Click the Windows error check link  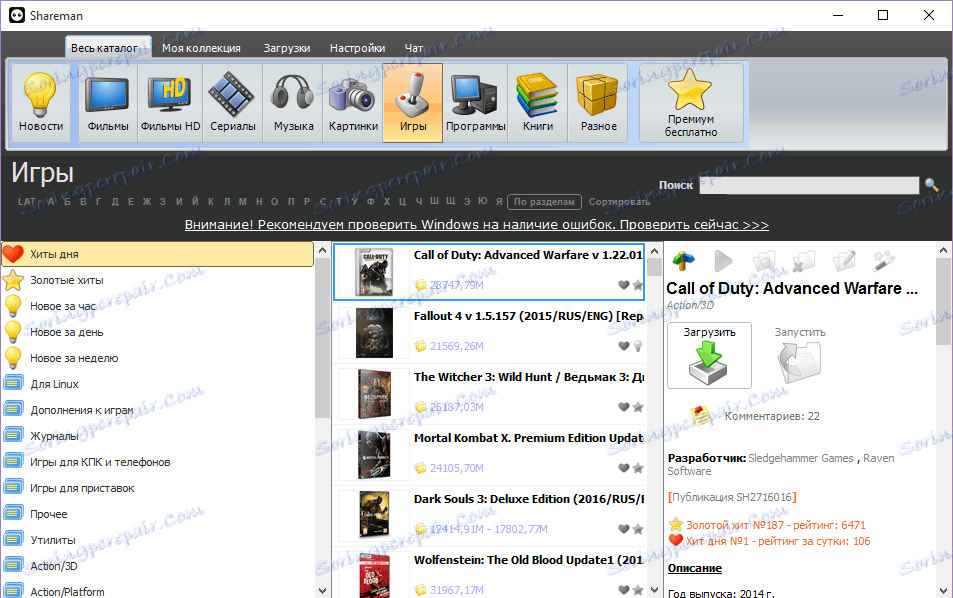476,225
